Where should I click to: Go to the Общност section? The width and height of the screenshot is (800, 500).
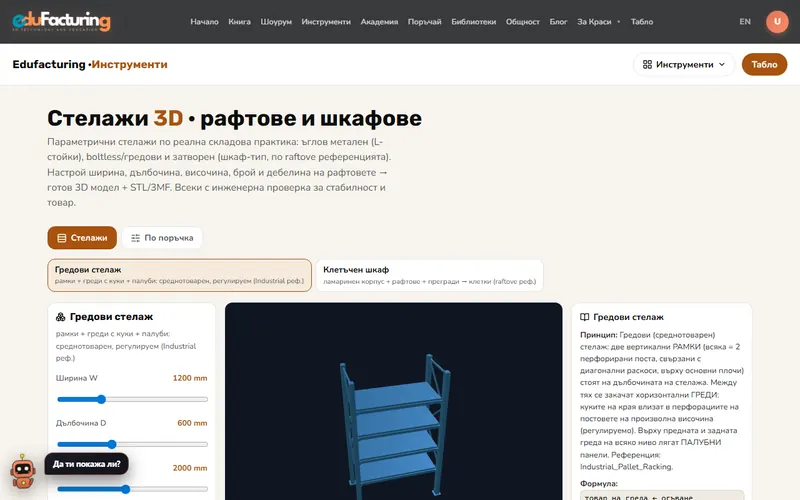click(x=522, y=21)
